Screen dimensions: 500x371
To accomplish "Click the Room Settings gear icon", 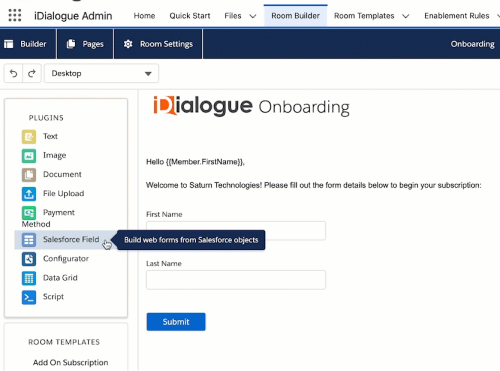I will pos(128,44).
